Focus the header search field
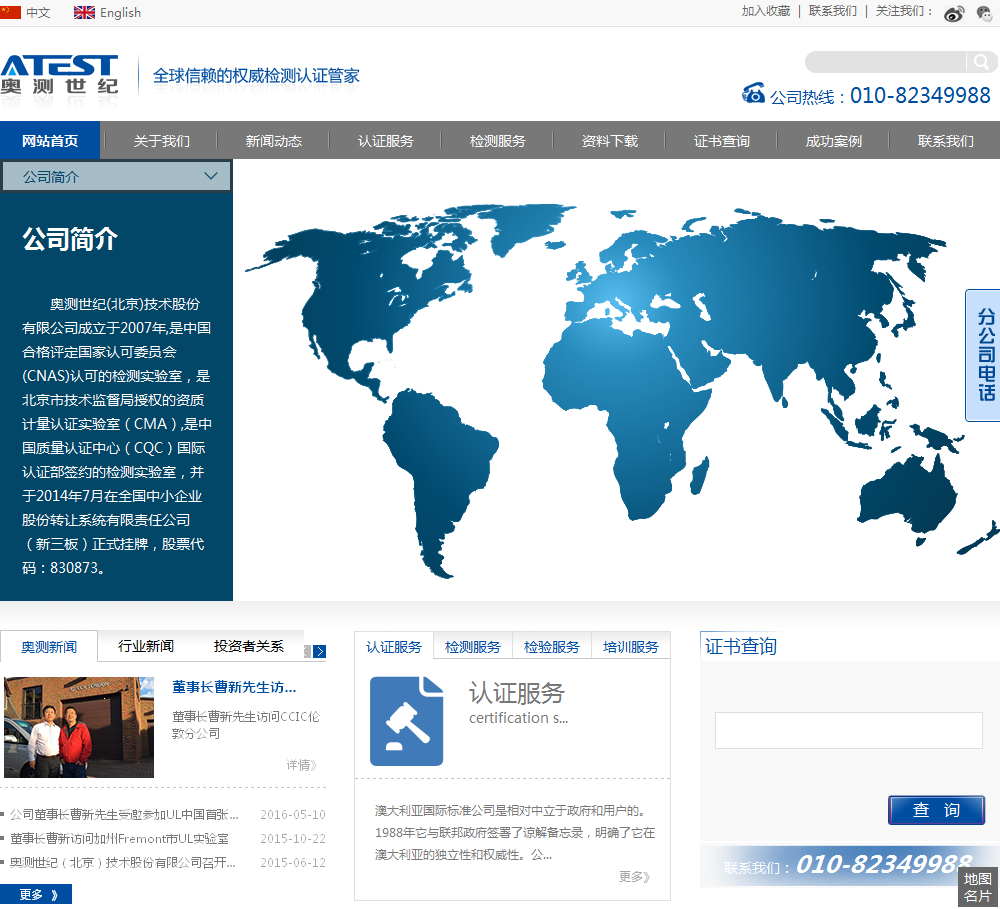1000x909 pixels. coord(885,62)
